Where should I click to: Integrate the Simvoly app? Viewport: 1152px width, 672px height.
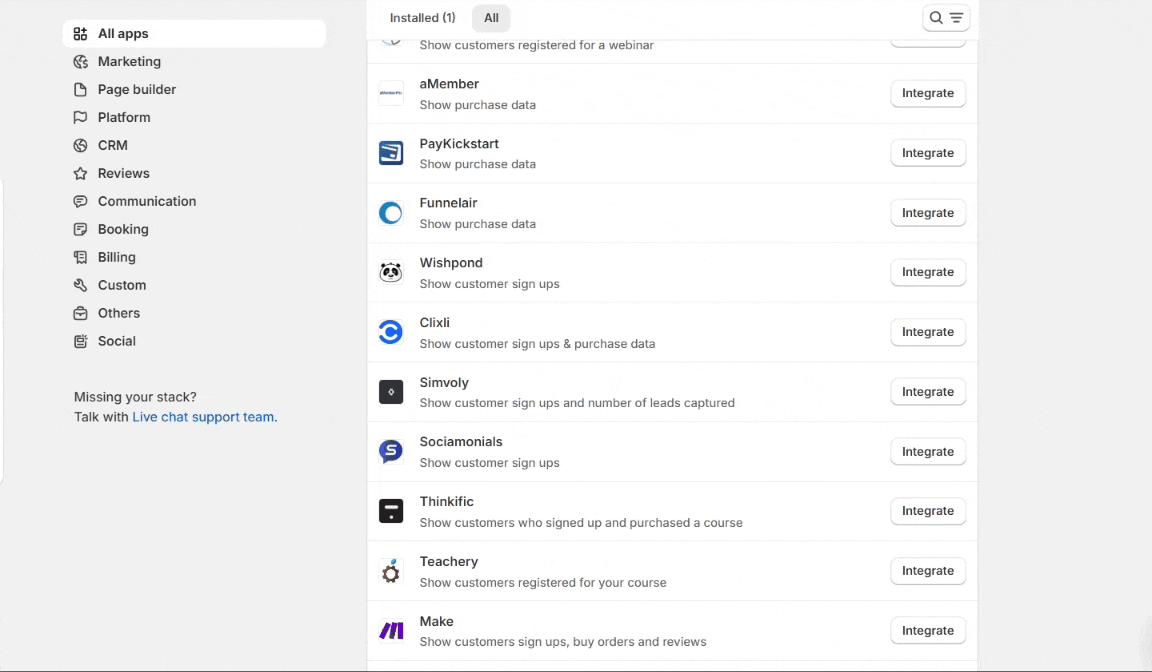pyautogui.click(x=928, y=392)
